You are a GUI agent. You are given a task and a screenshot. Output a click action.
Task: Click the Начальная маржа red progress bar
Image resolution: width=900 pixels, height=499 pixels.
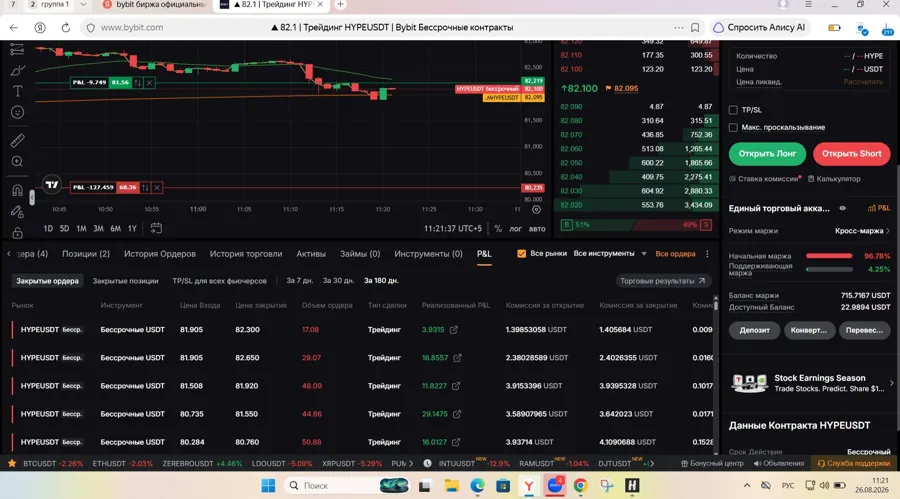[829, 256]
